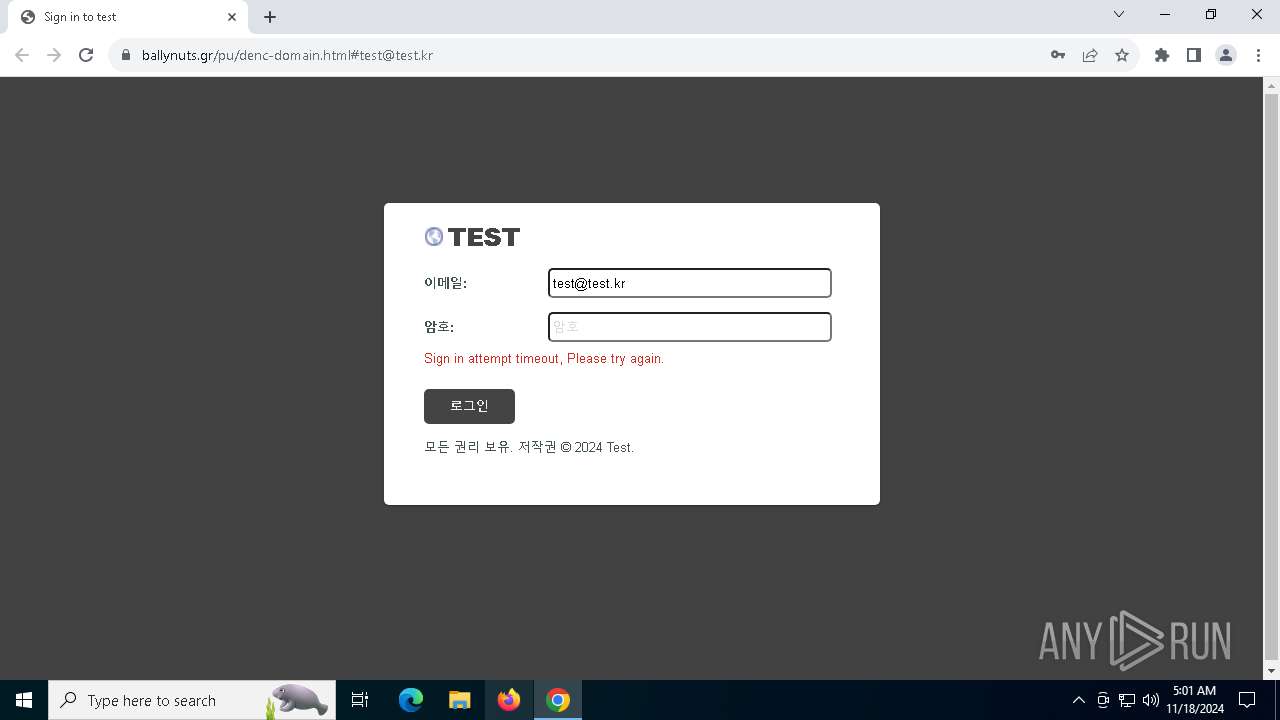Open Task View on the taskbar
Viewport: 1280px width, 720px height.
[x=360, y=700]
